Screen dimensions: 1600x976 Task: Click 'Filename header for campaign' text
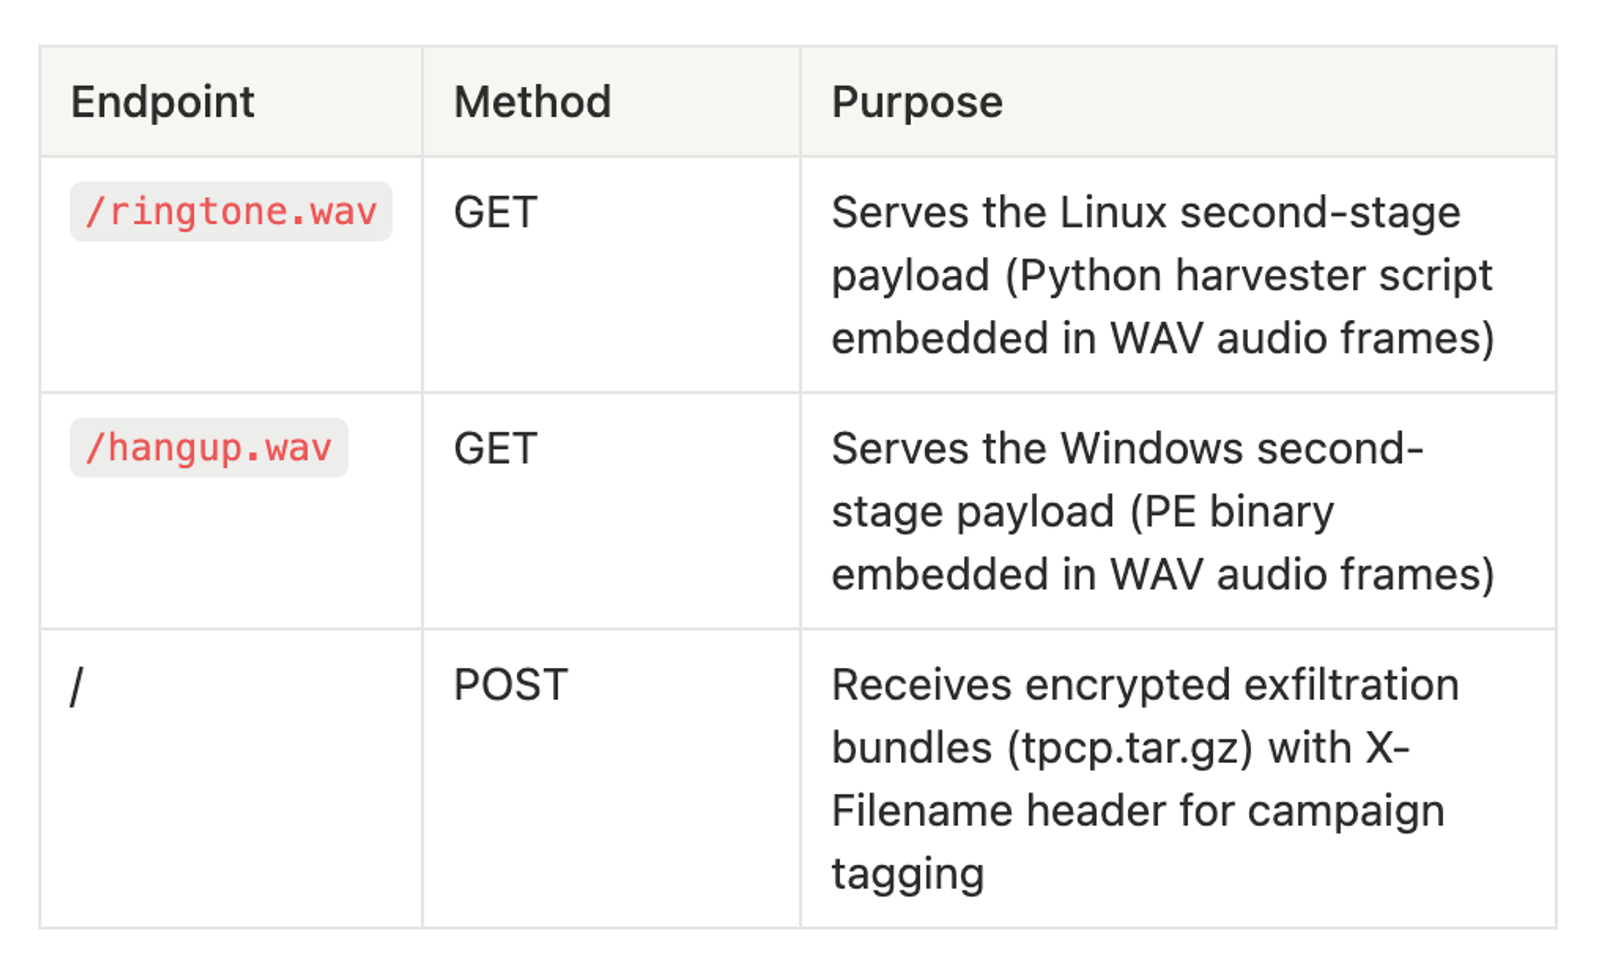[x=1137, y=811]
